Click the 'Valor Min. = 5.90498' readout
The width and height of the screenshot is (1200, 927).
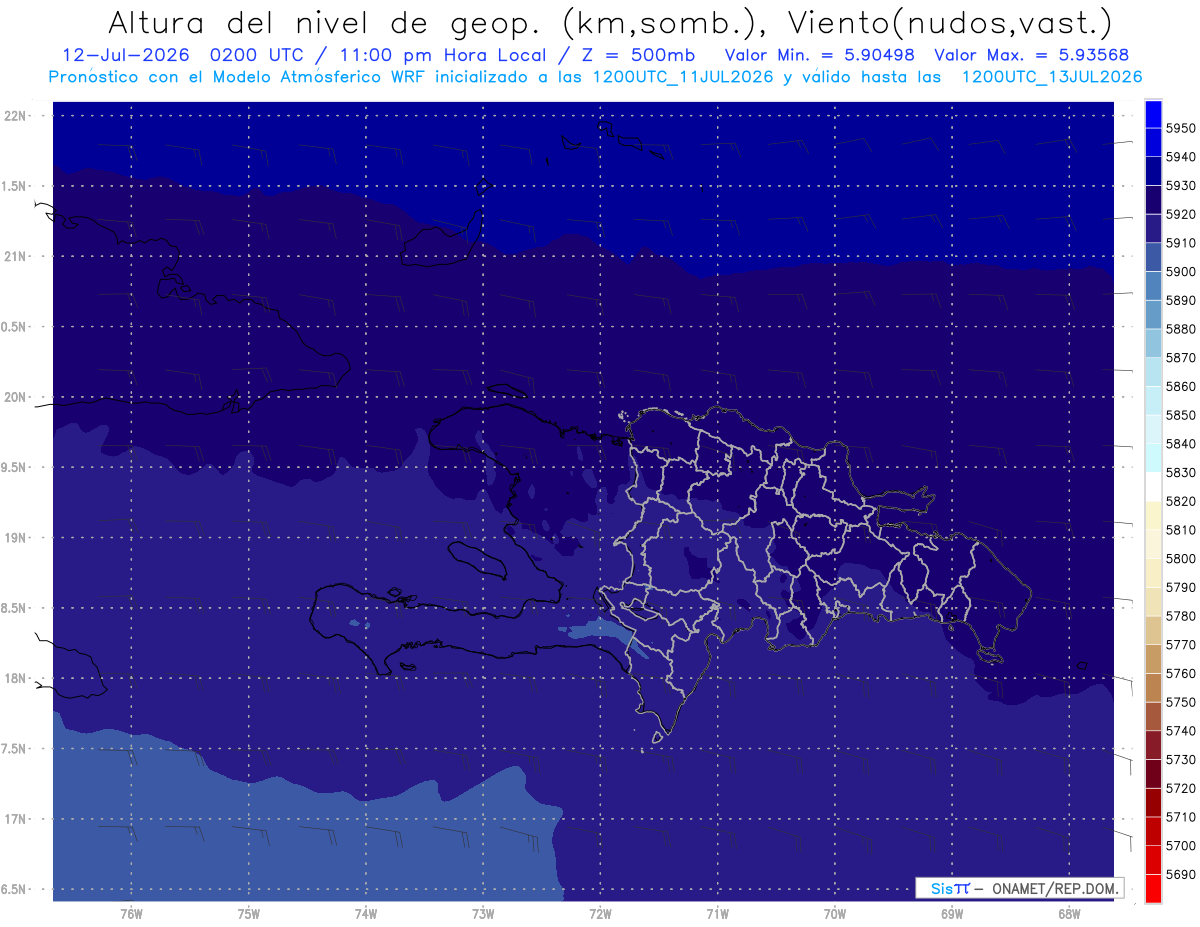[820, 55]
